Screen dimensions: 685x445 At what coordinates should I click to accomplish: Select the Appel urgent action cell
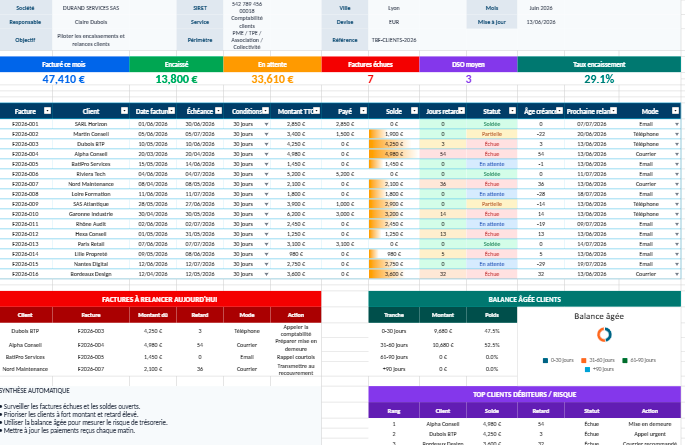click(650, 434)
